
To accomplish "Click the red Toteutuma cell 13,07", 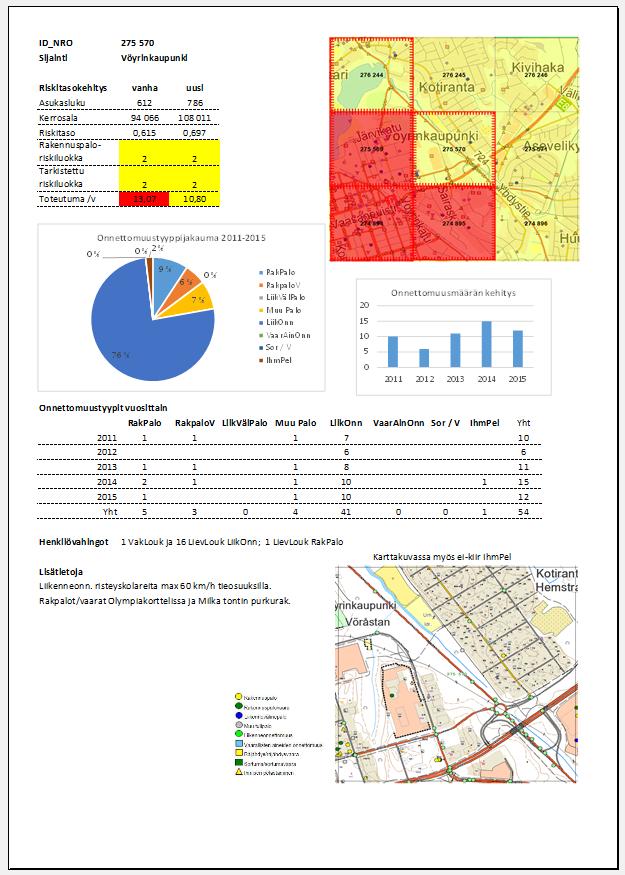I will pos(144,199).
